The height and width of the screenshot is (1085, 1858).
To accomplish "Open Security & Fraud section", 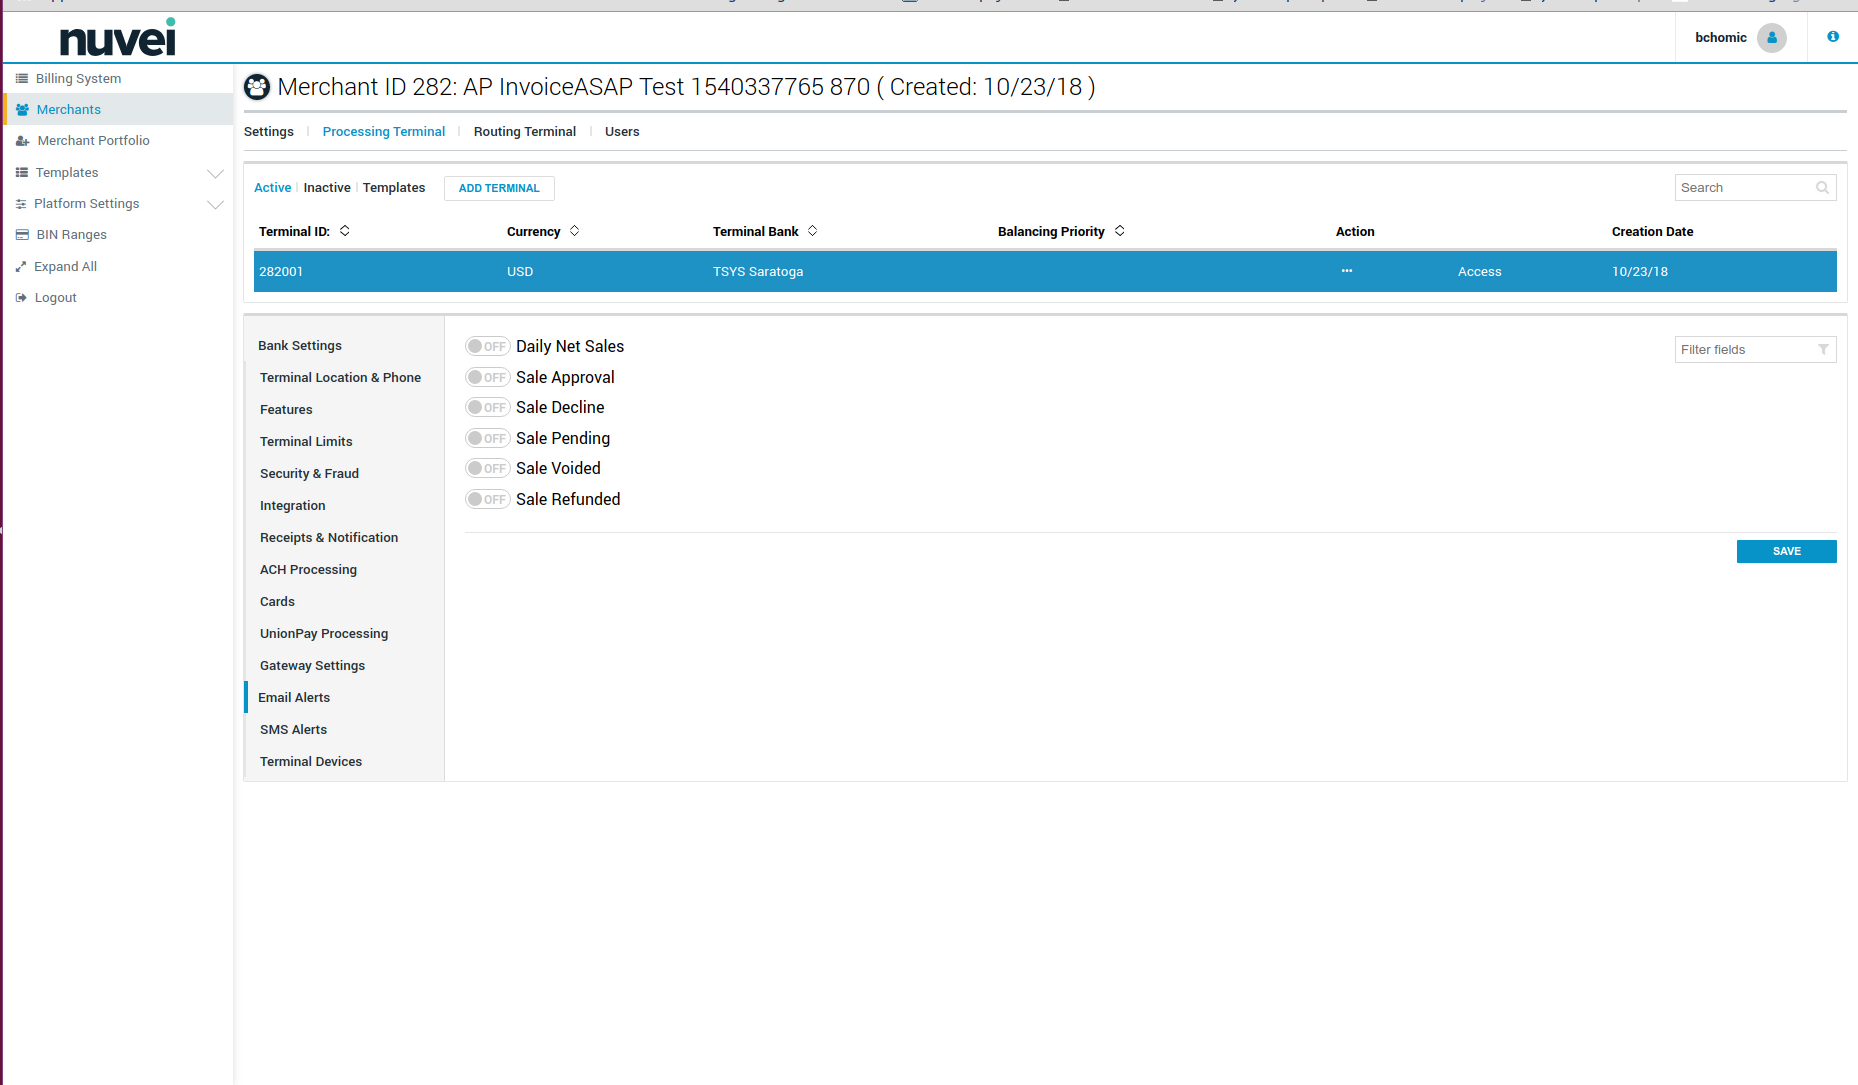I will 309,474.
